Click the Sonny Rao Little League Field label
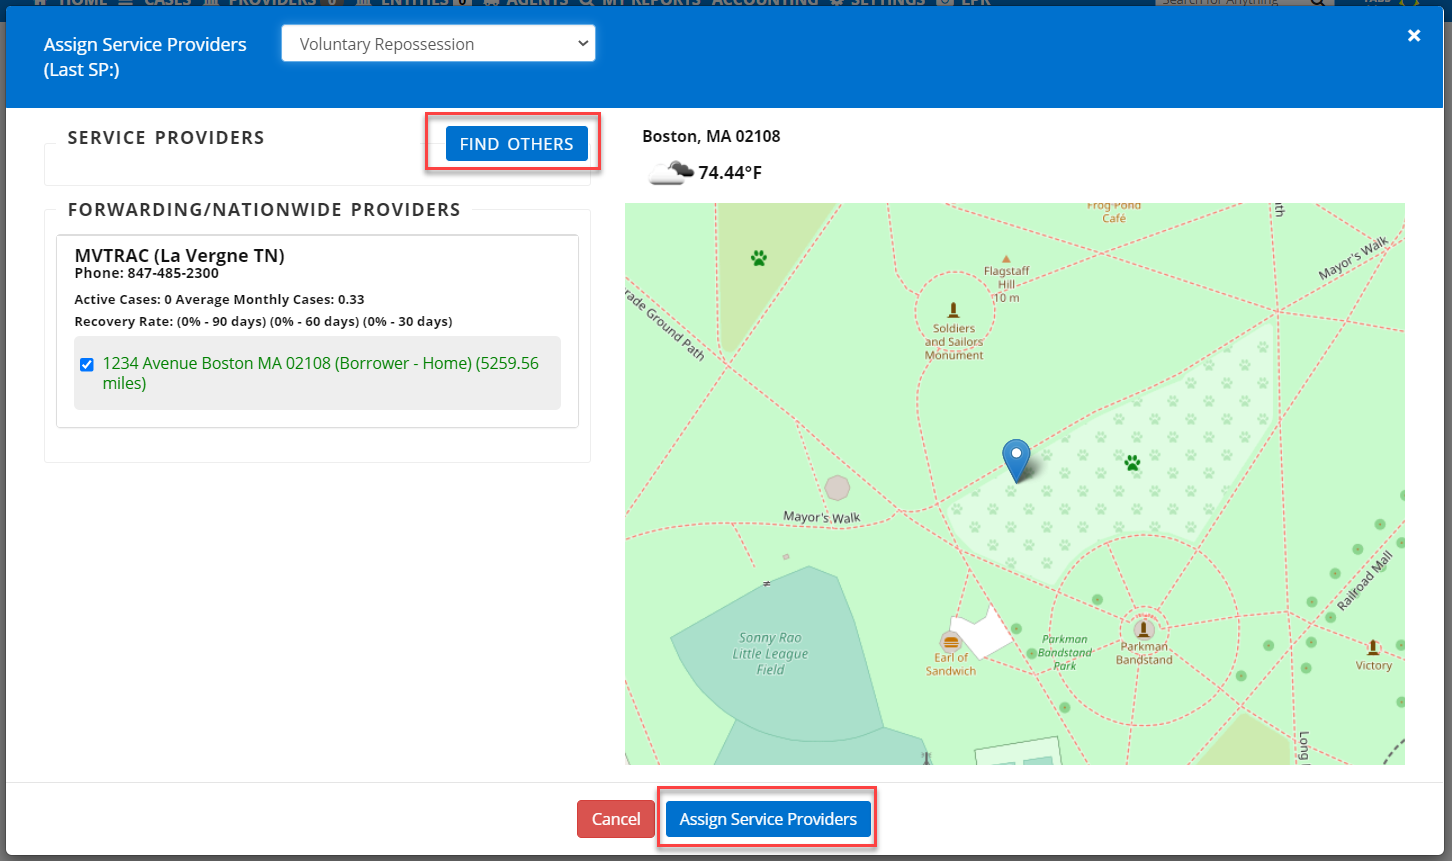The width and height of the screenshot is (1452, 861). [770, 654]
